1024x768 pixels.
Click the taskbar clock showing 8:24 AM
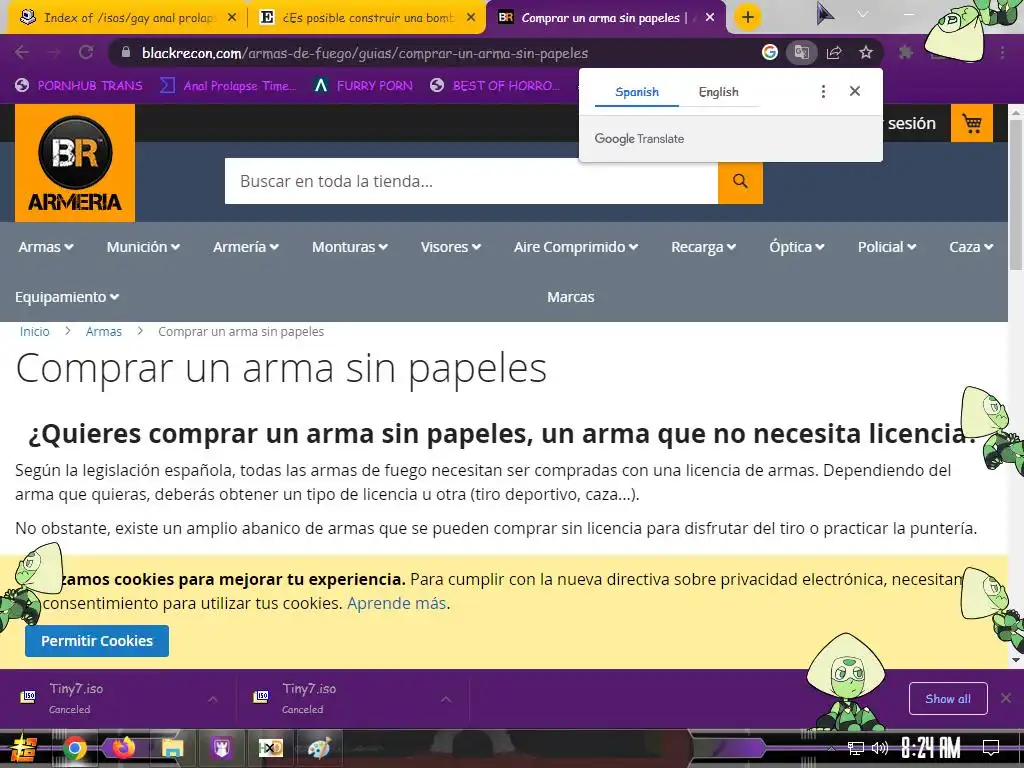pyautogui.click(x=931, y=748)
